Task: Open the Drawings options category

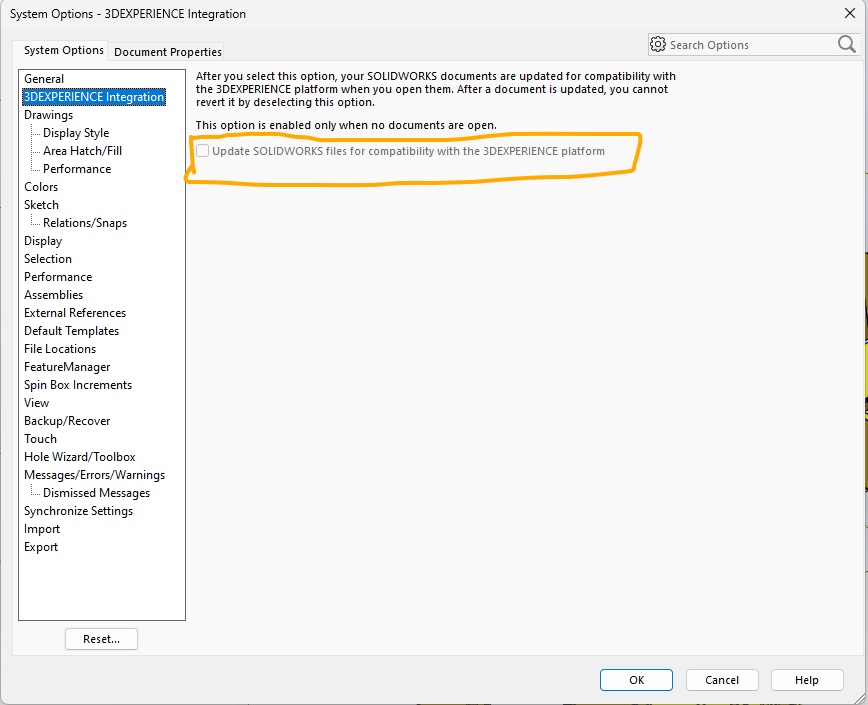Action: [x=48, y=115]
